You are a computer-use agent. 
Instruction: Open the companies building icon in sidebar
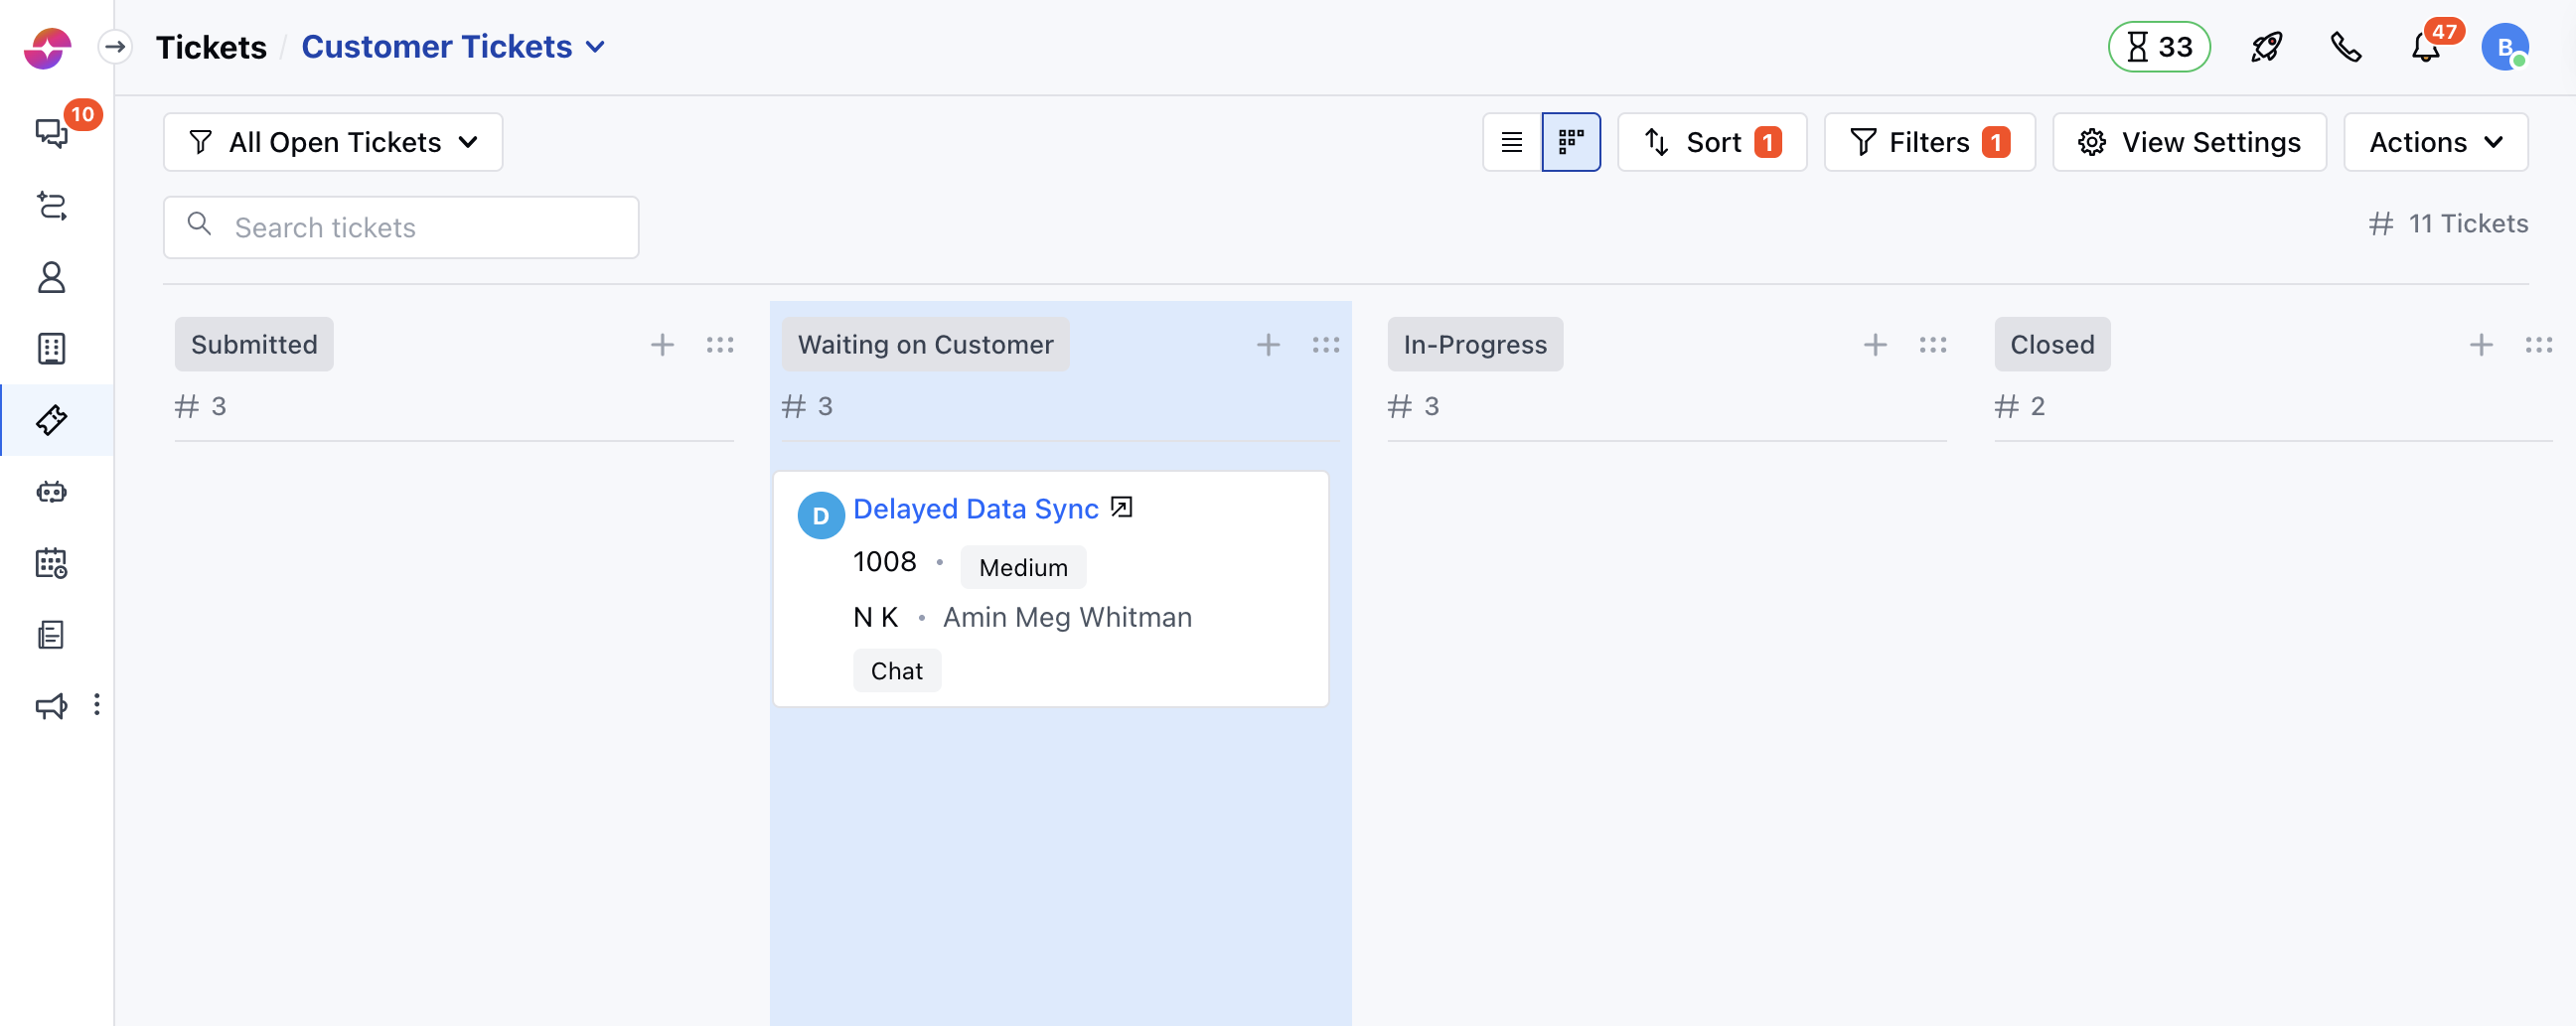(51, 348)
